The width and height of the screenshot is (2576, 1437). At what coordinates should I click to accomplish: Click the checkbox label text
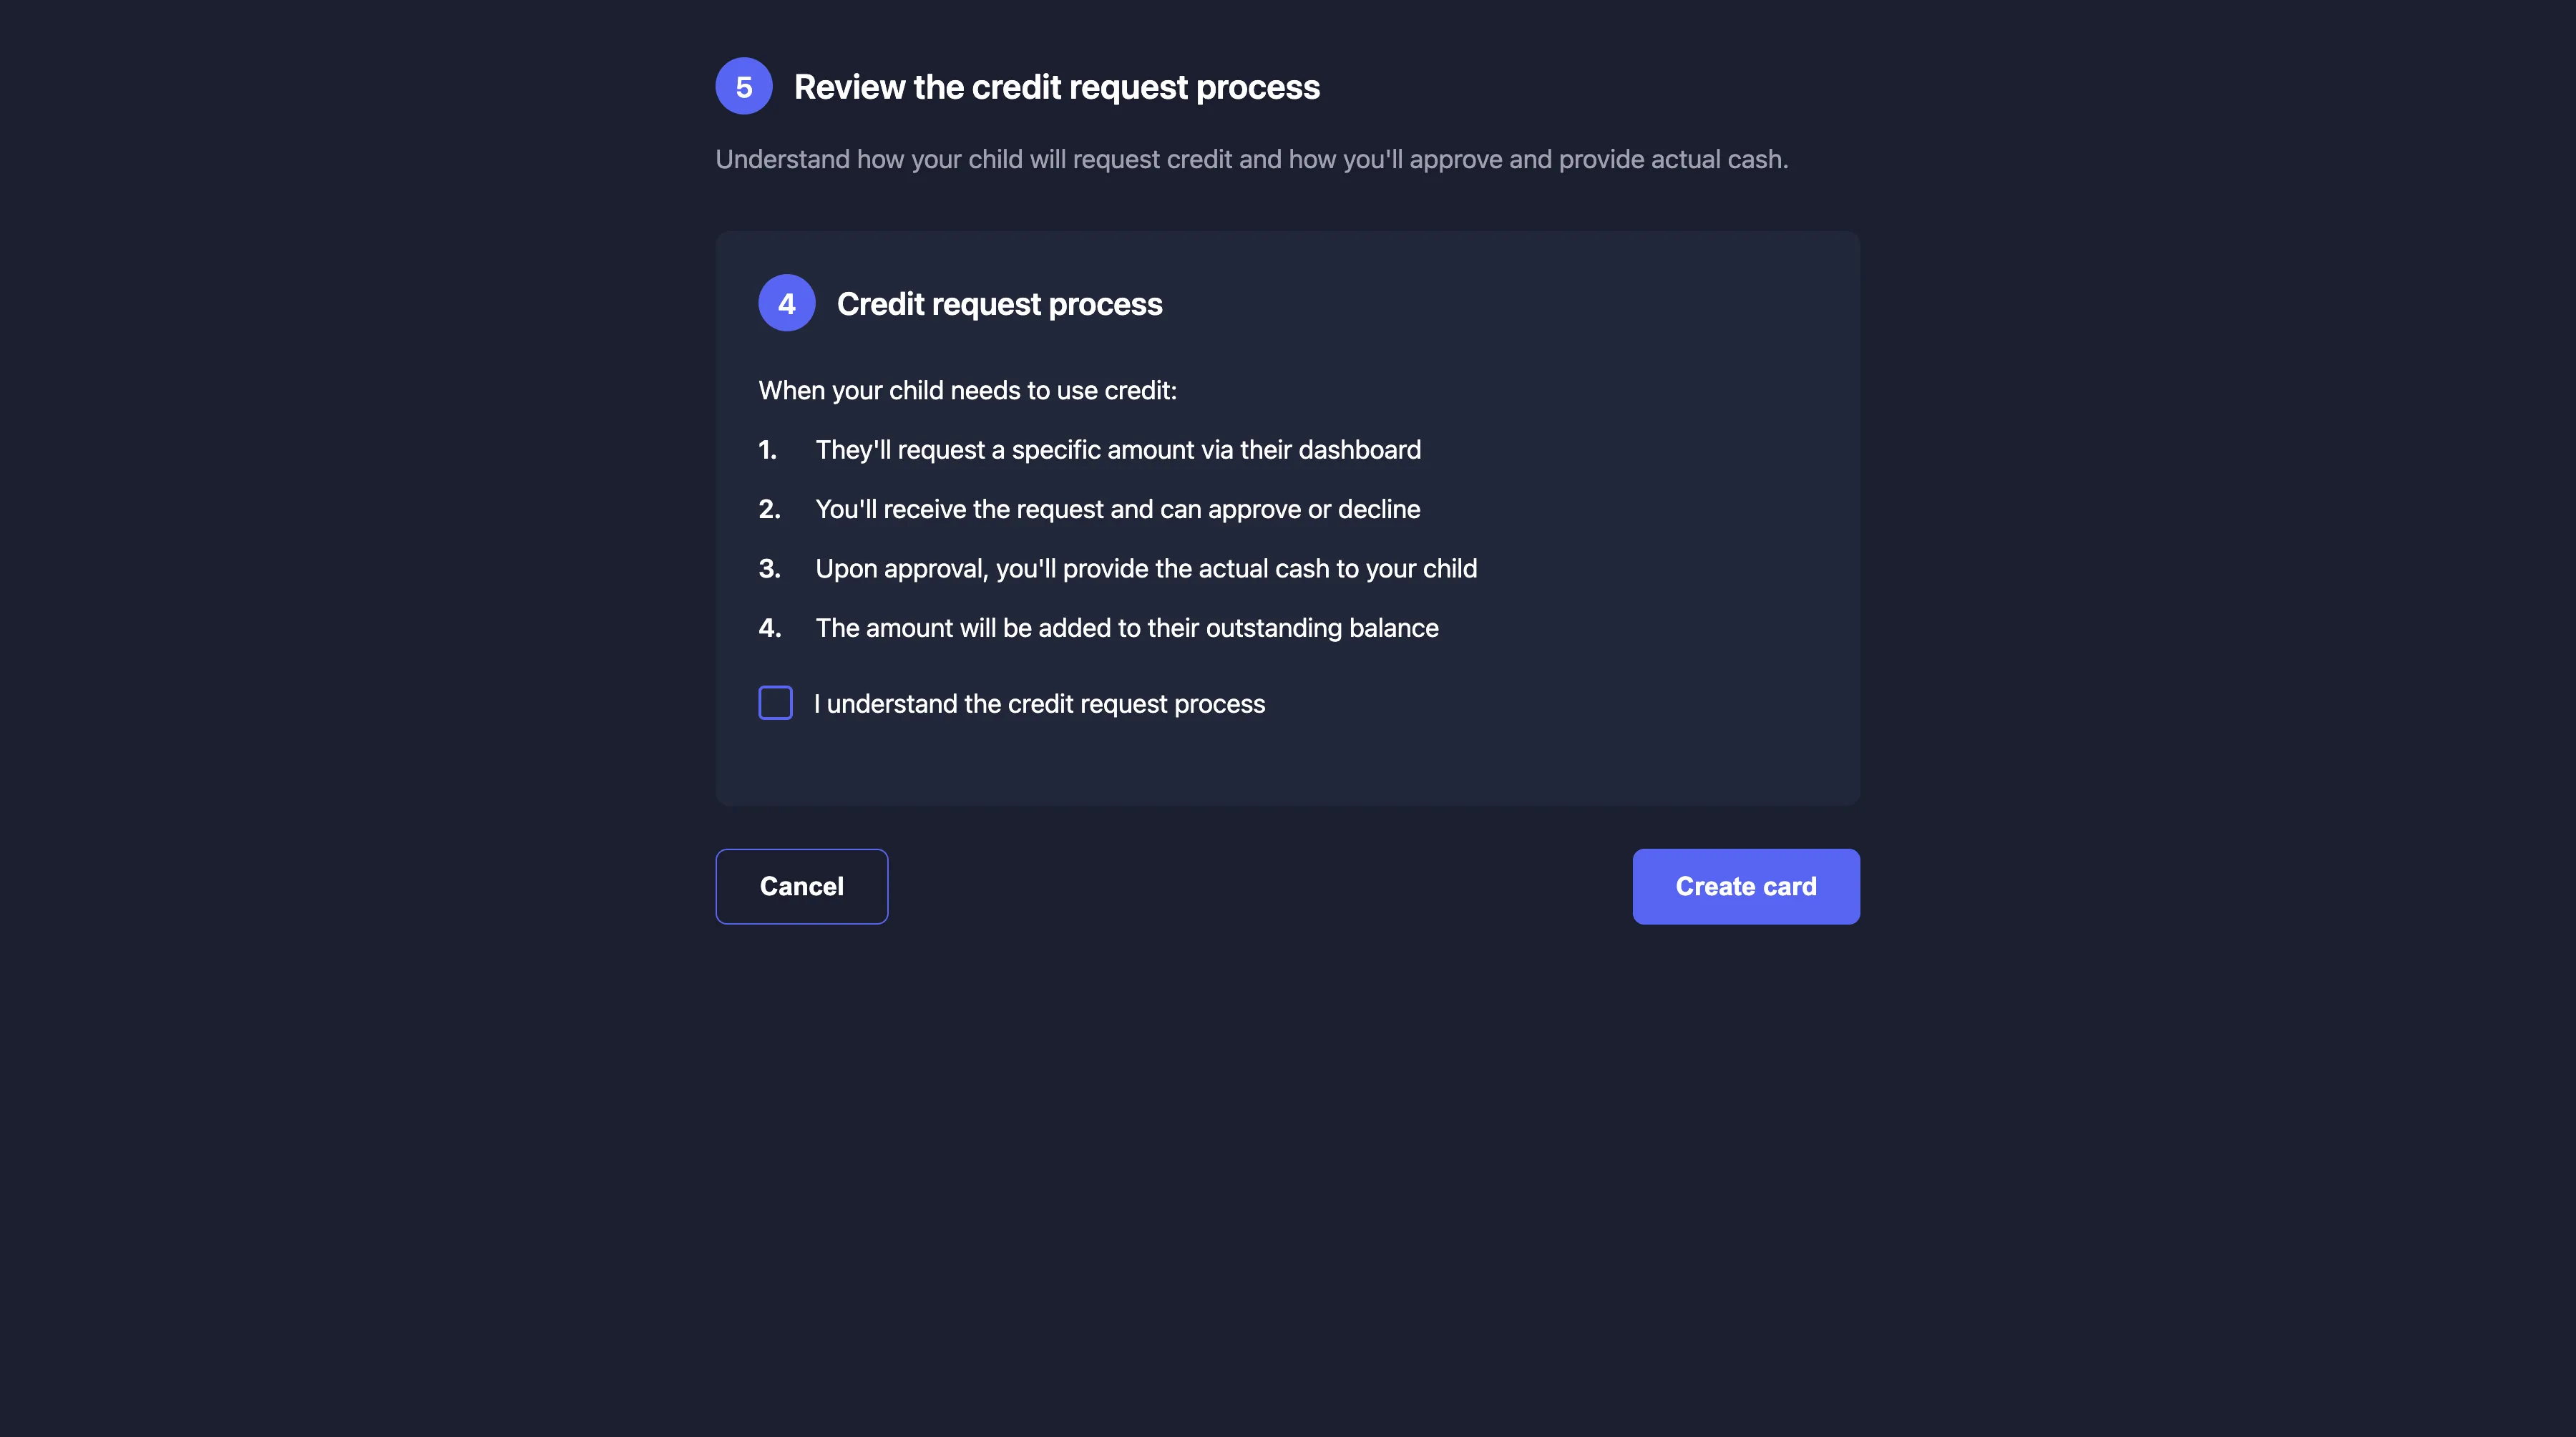click(1040, 703)
